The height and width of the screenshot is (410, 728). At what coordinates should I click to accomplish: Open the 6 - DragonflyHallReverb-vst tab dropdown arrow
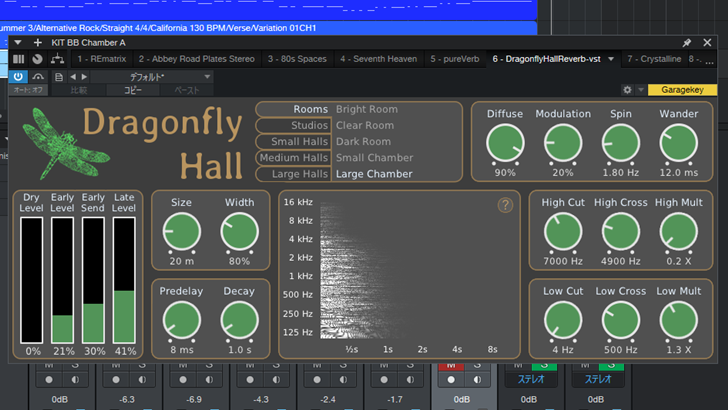[611, 59]
